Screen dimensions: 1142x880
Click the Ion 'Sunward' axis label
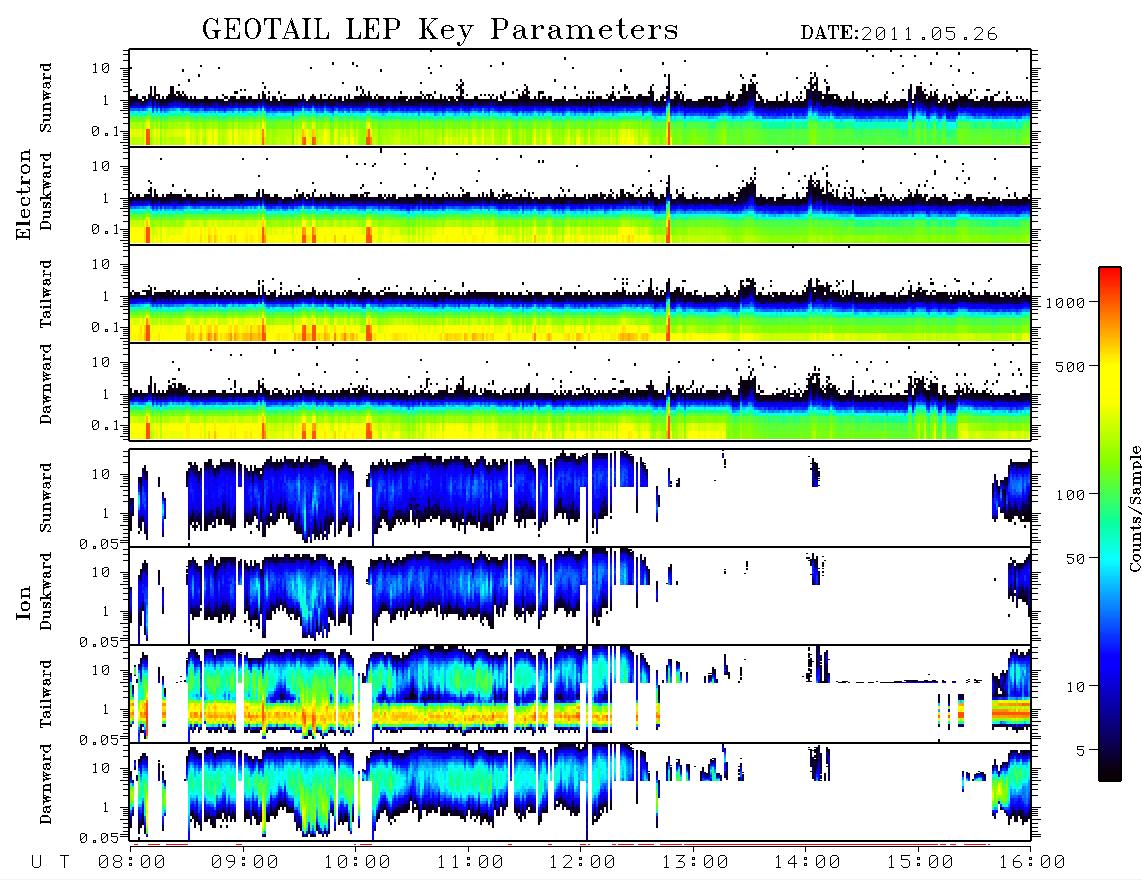[x=45, y=497]
